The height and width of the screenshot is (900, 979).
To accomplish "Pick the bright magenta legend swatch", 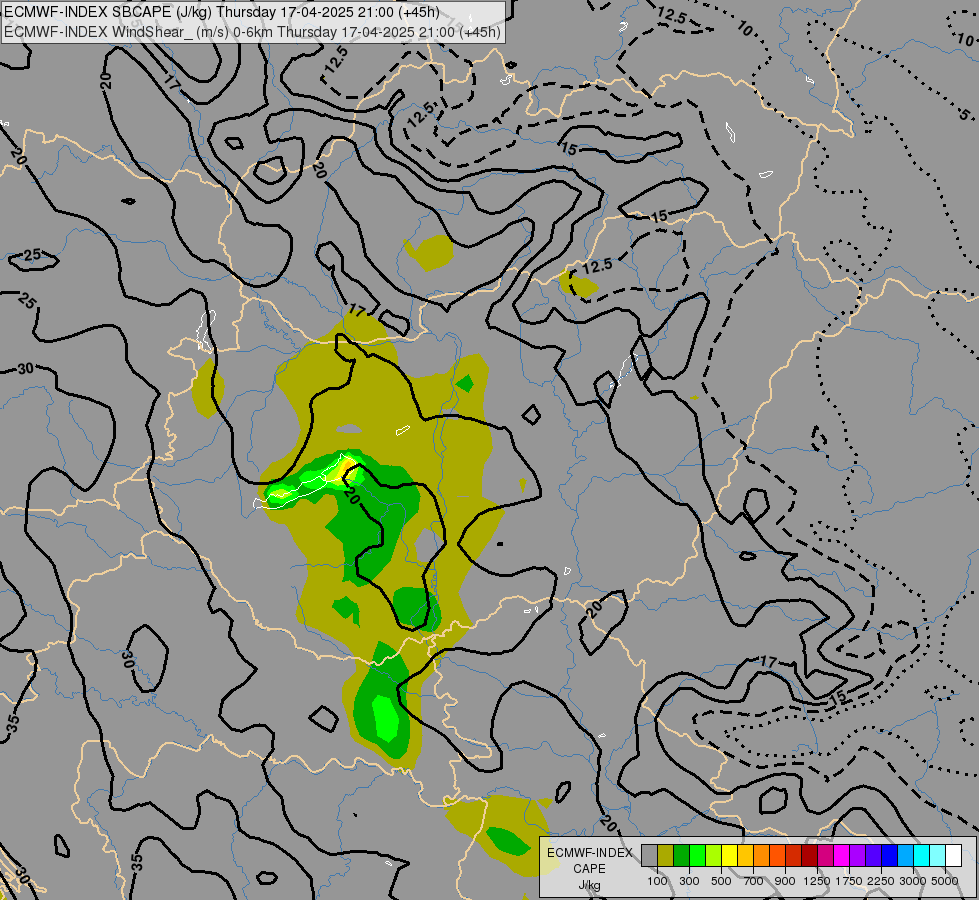I will 841,855.
